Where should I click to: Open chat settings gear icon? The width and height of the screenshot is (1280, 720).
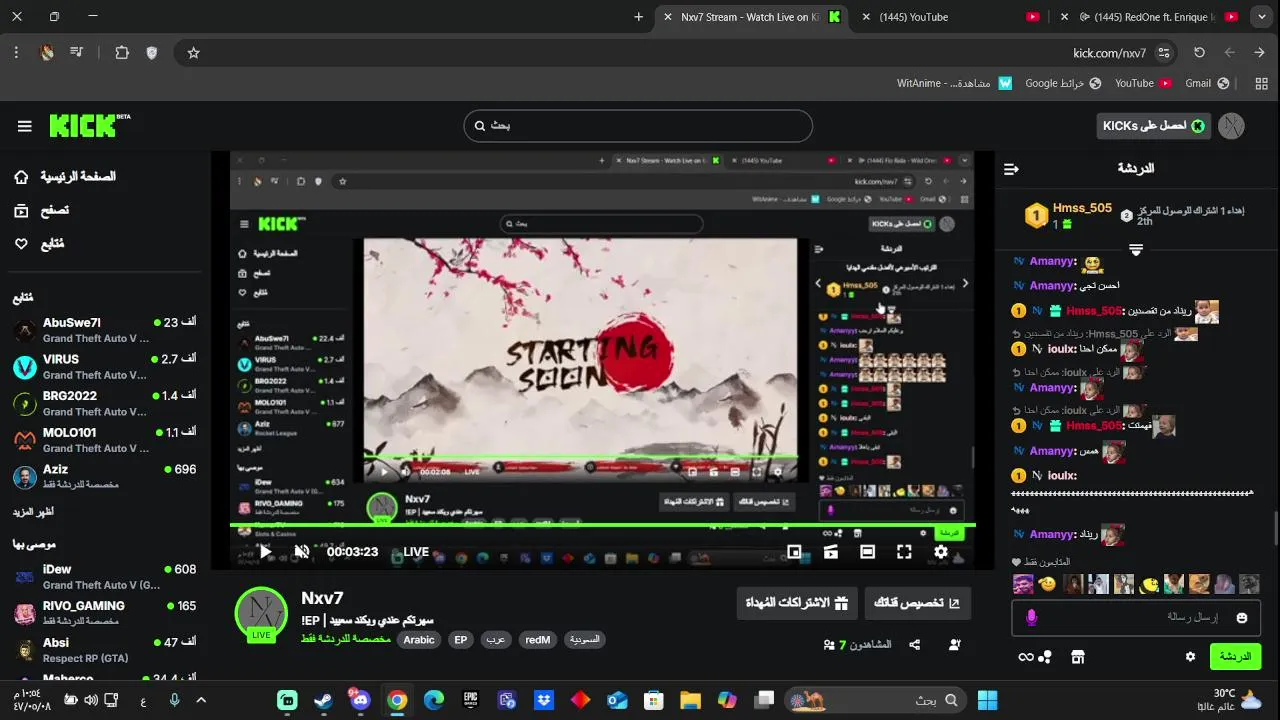pos(1190,657)
